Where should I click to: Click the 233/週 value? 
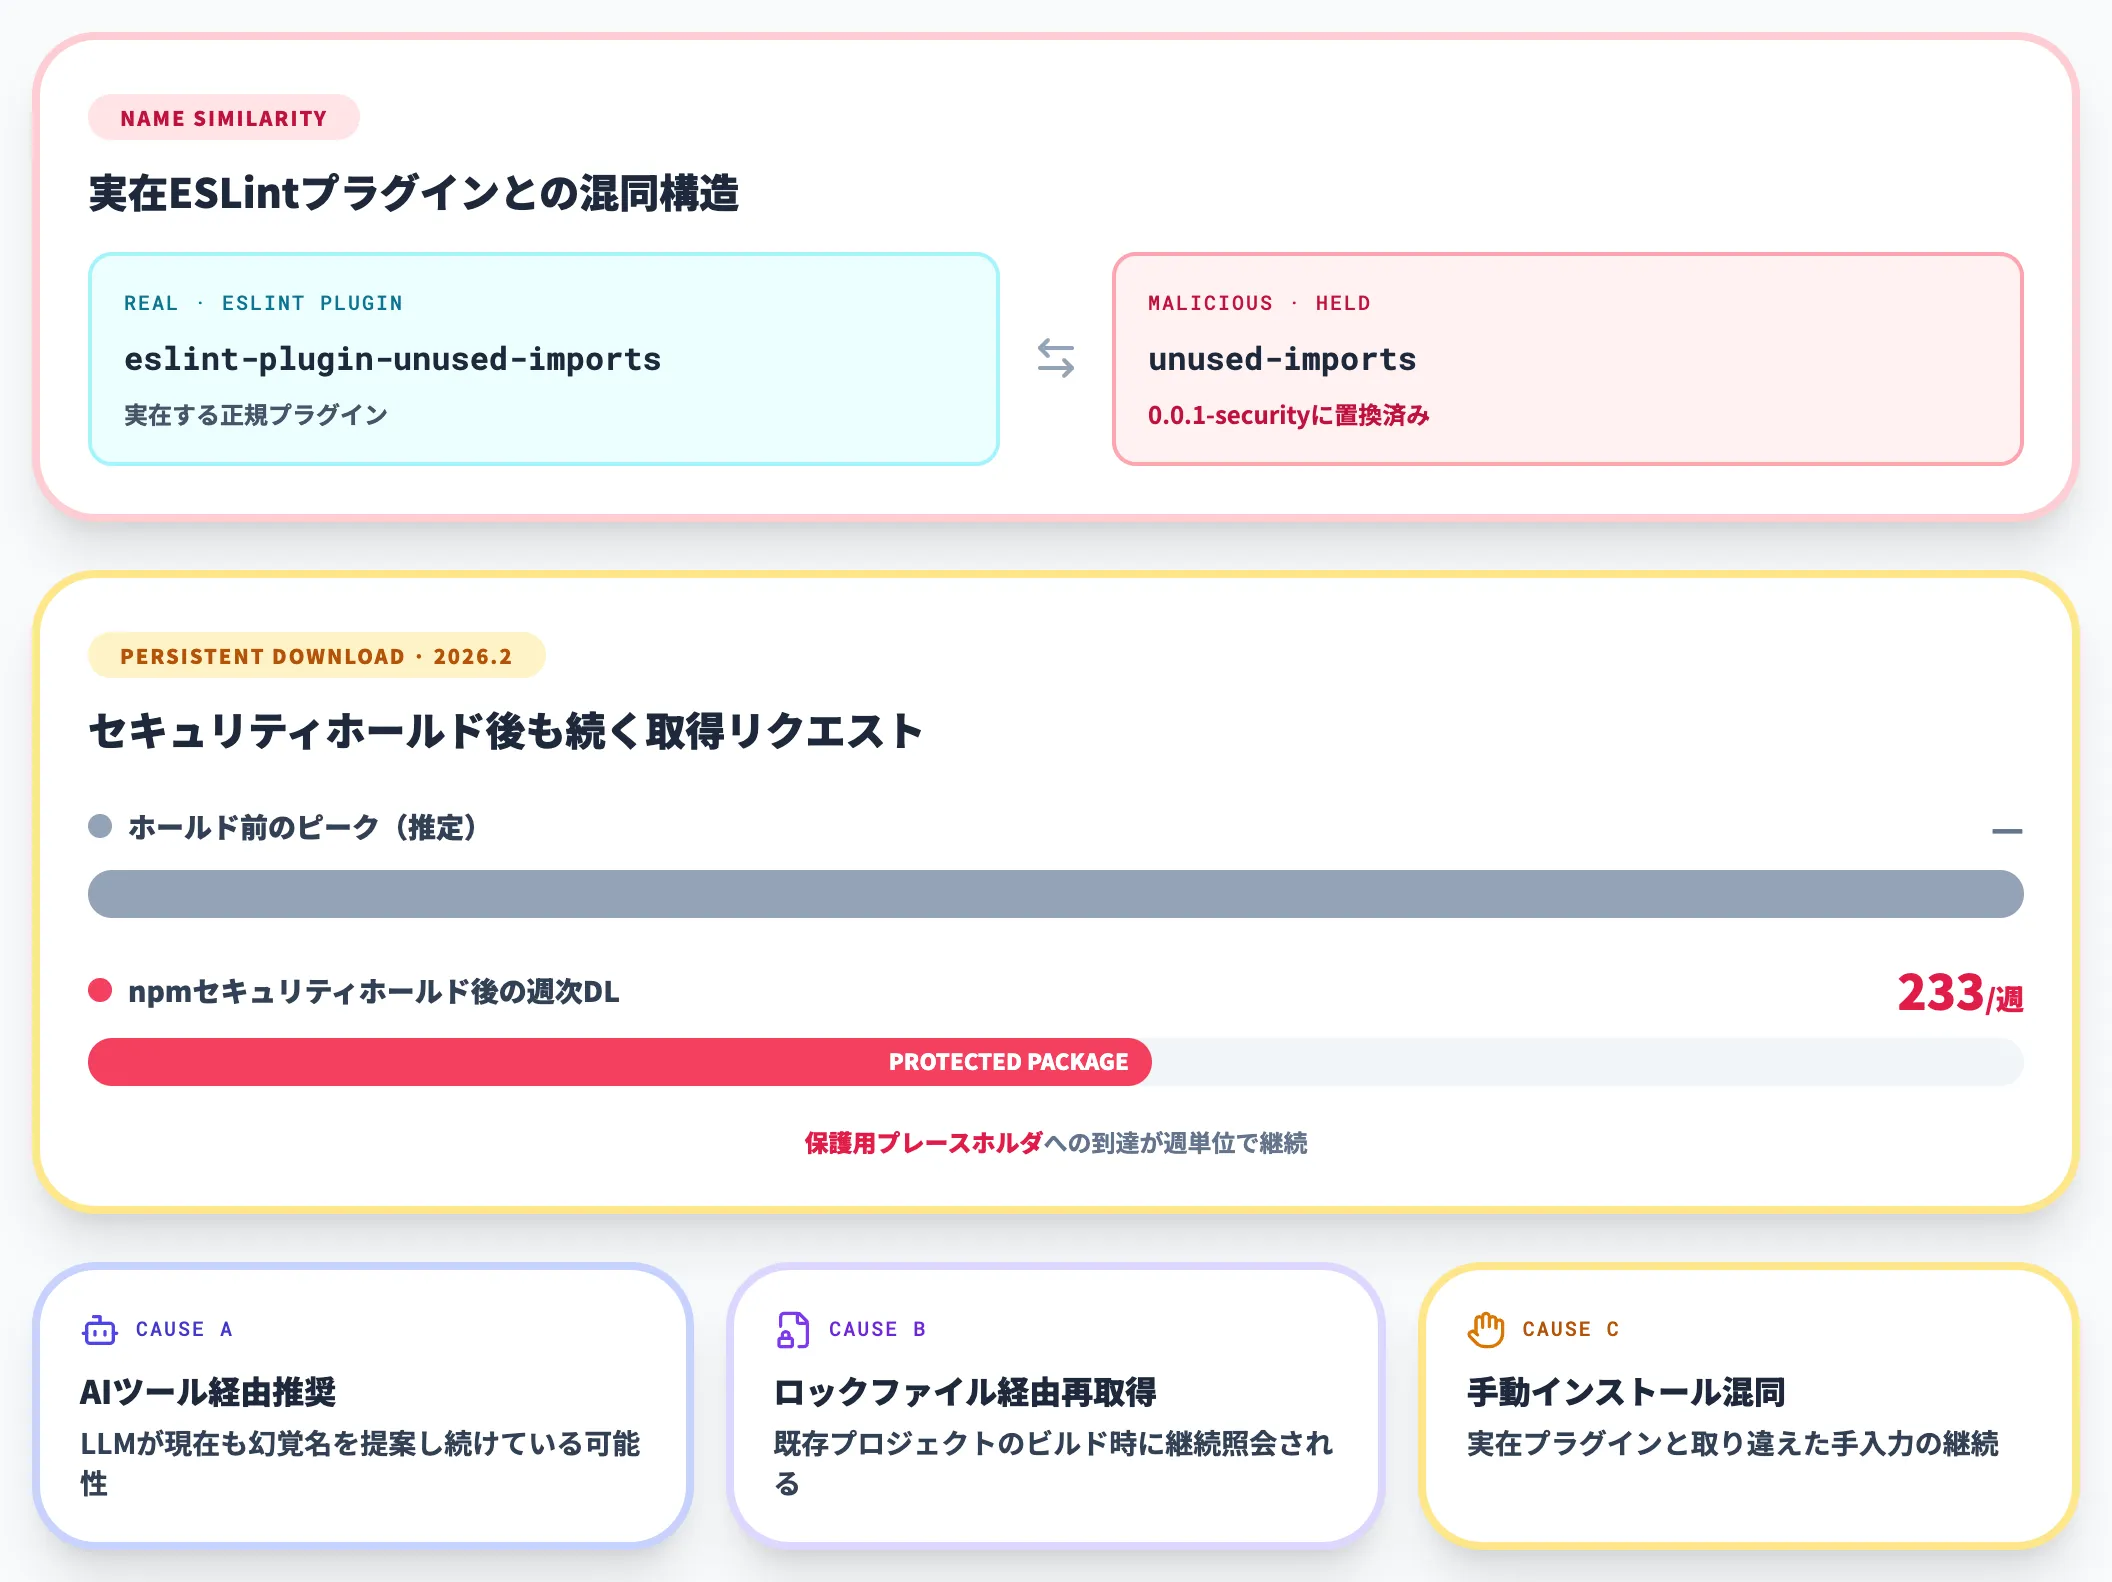1960,993
